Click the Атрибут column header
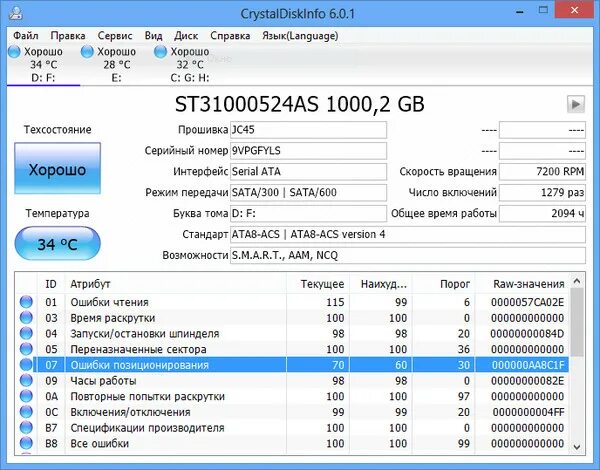Viewport: 600px width, 470px height. pyautogui.click(x=175, y=284)
